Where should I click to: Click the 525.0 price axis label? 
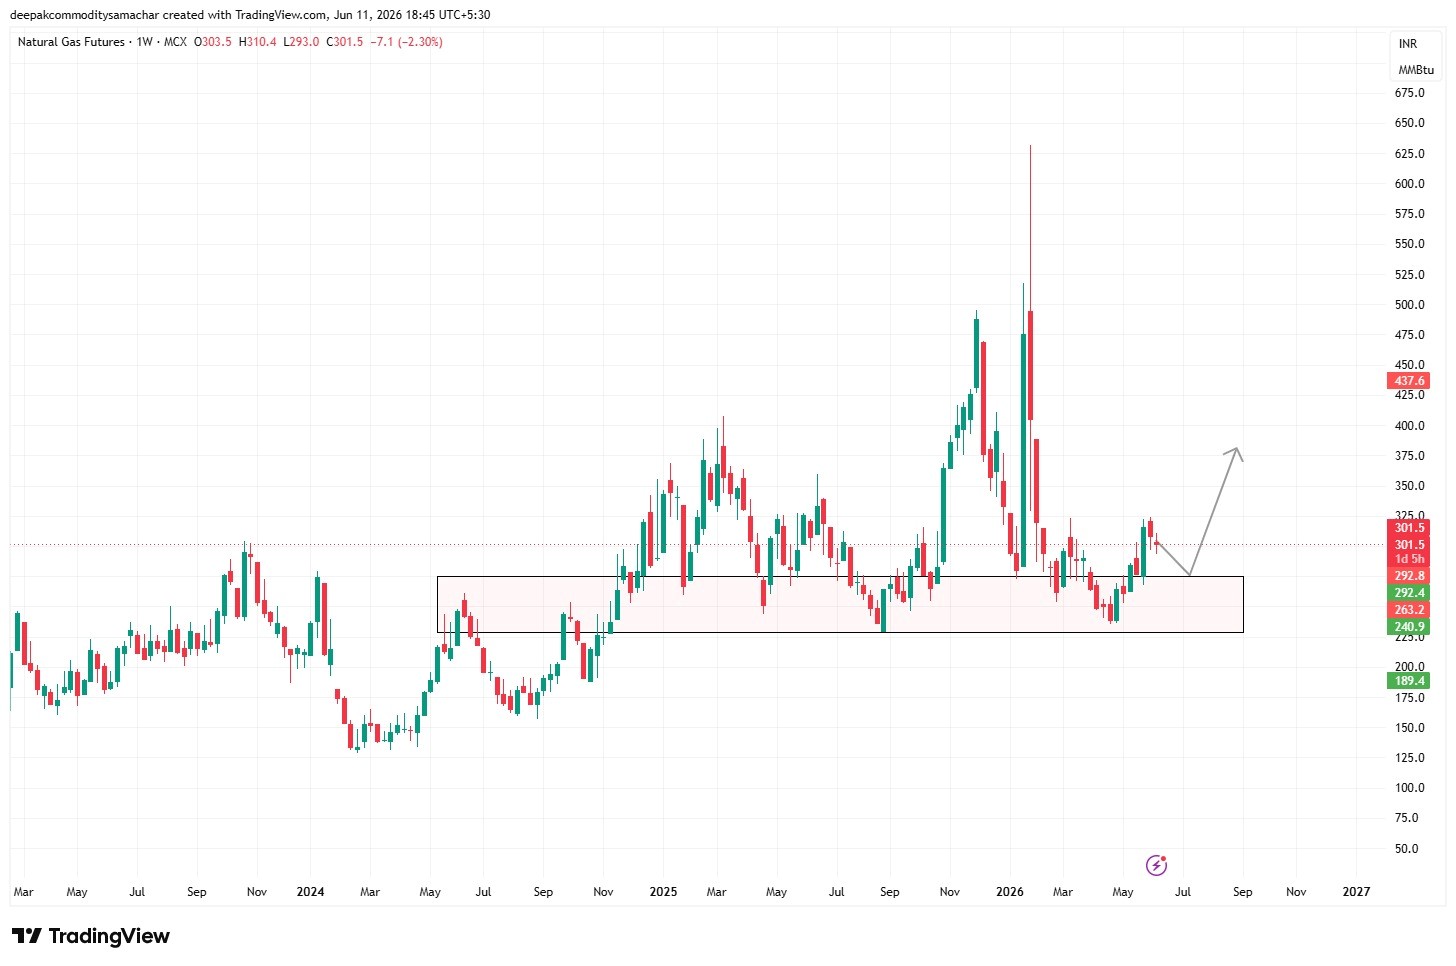click(x=1409, y=275)
